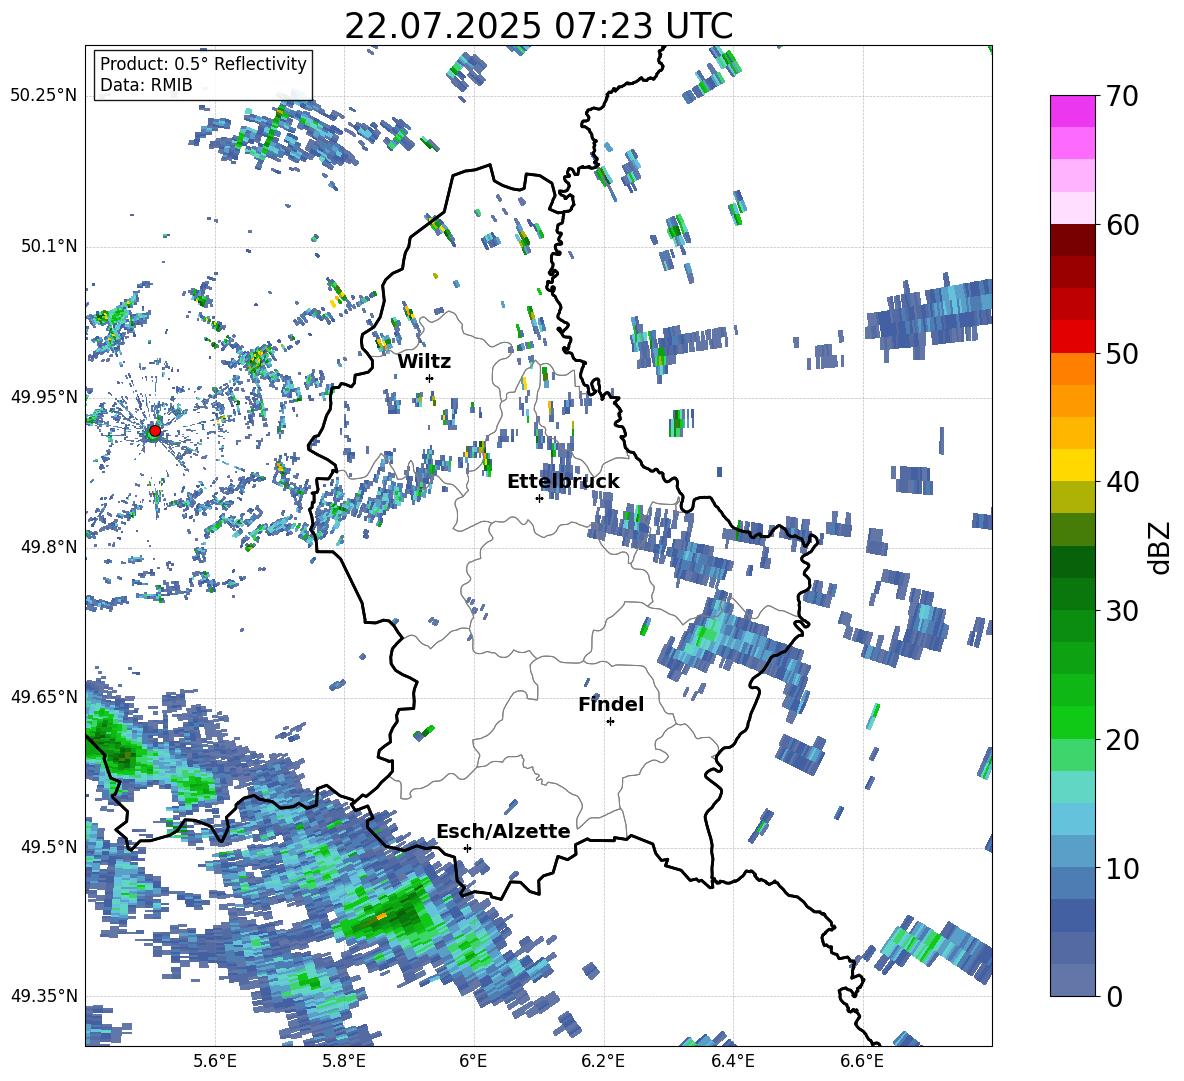
Task: Click the bright red colorbar swatch above 50
Action: coord(1072,337)
